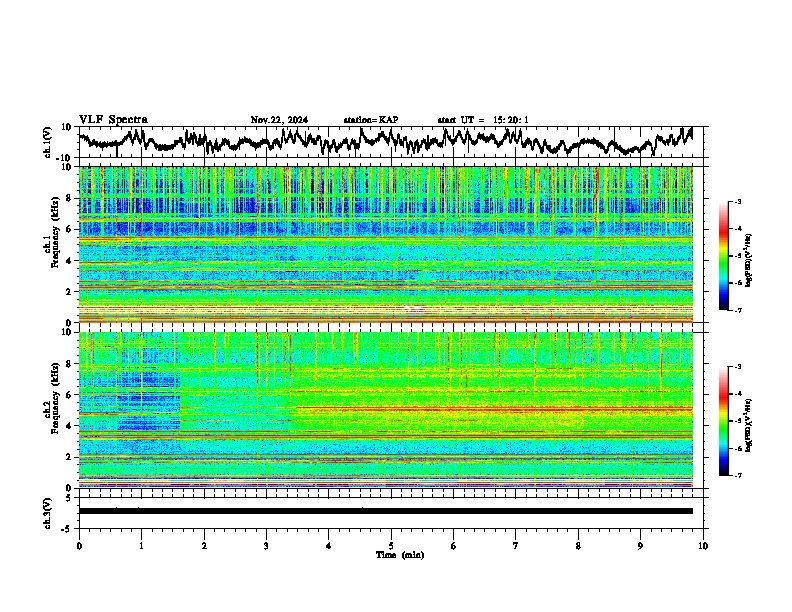Click the ch.2 spectrogram panel
The image size is (792, 612).
(x=385, y=410)
